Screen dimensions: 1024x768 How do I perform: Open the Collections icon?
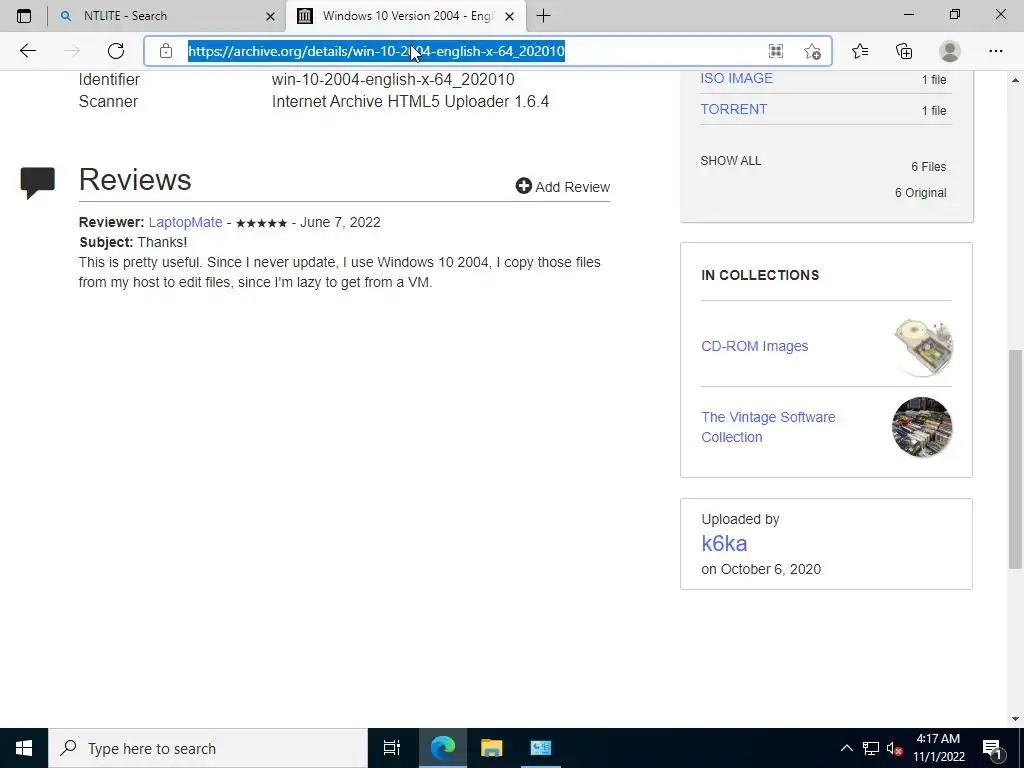tap(904, 51)
